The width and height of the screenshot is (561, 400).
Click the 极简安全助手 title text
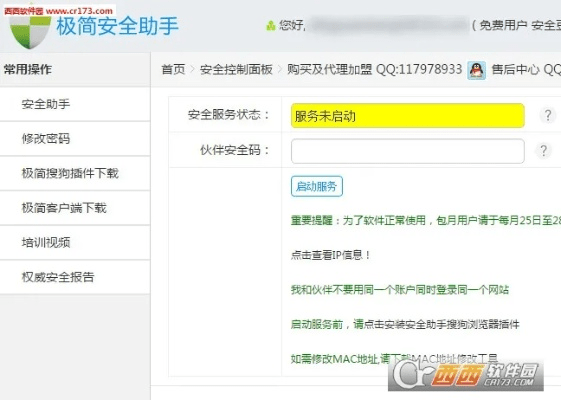pos(117,26)
